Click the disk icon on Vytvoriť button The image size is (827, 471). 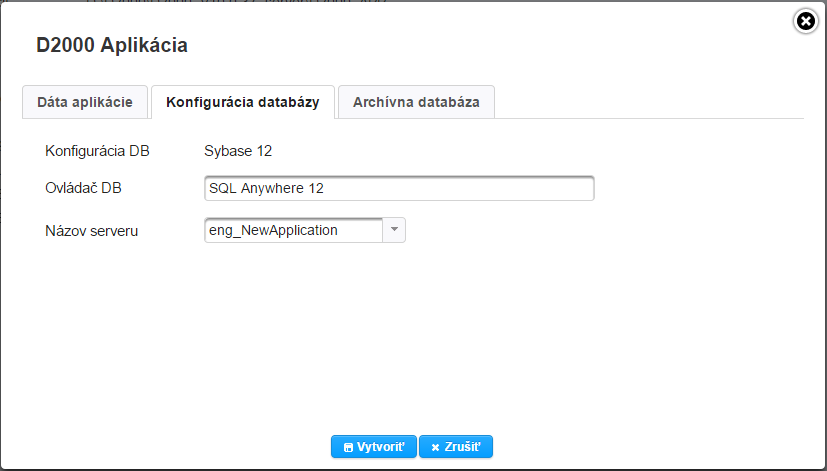tap(347, 448)
